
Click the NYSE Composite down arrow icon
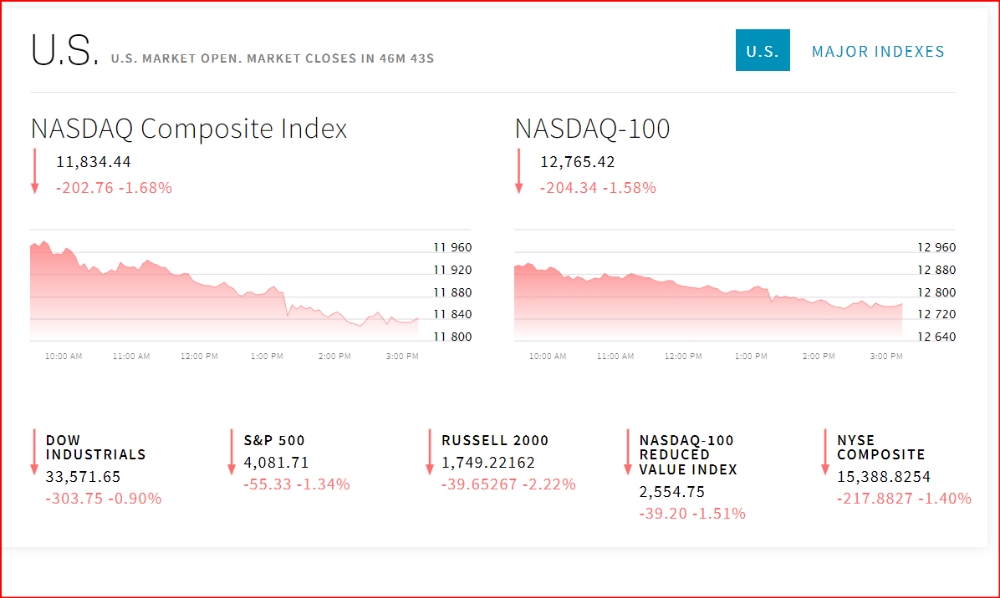tap(826, 452)
